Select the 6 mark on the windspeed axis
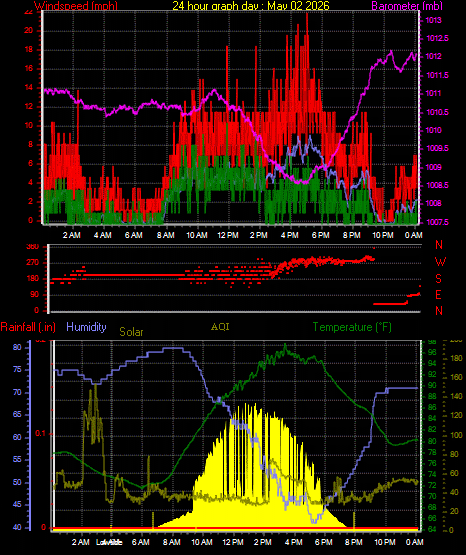This screenshot has height=555, width=466. (x=30, y=163)
